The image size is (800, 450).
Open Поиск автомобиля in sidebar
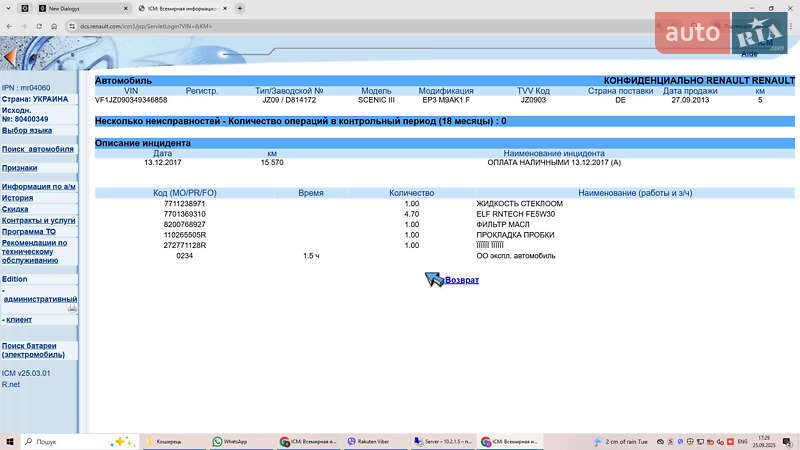click(x=38, y=149)
